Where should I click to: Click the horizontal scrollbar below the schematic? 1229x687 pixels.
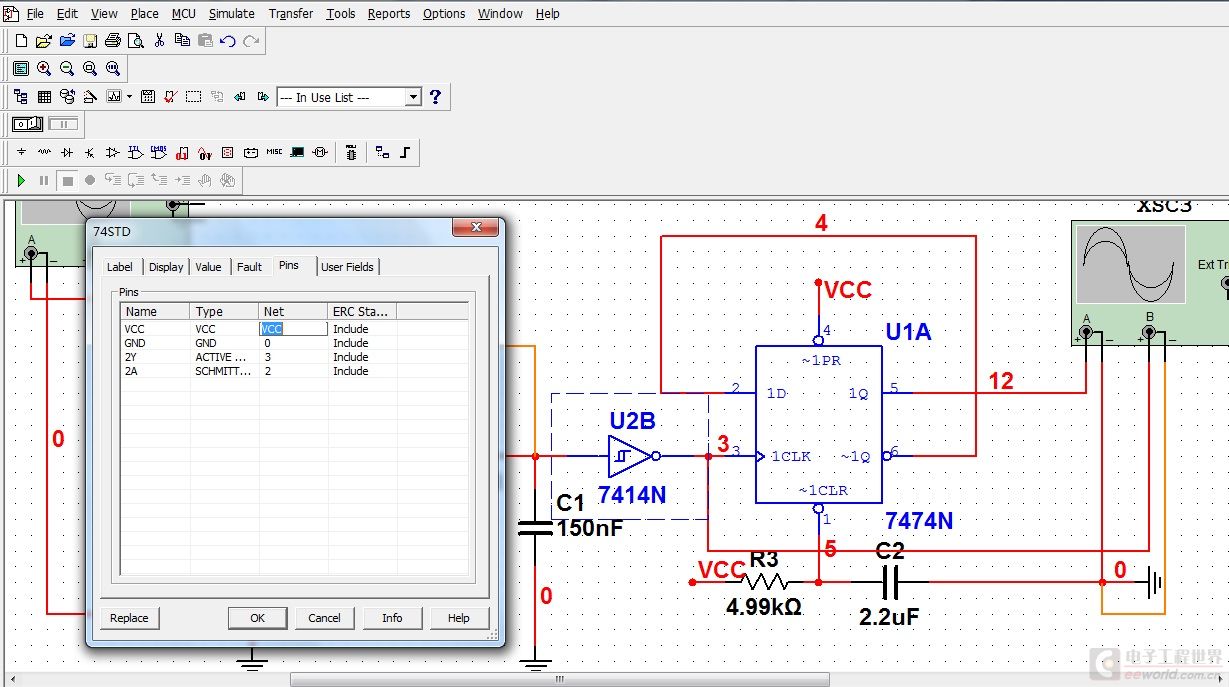(560, 680)
